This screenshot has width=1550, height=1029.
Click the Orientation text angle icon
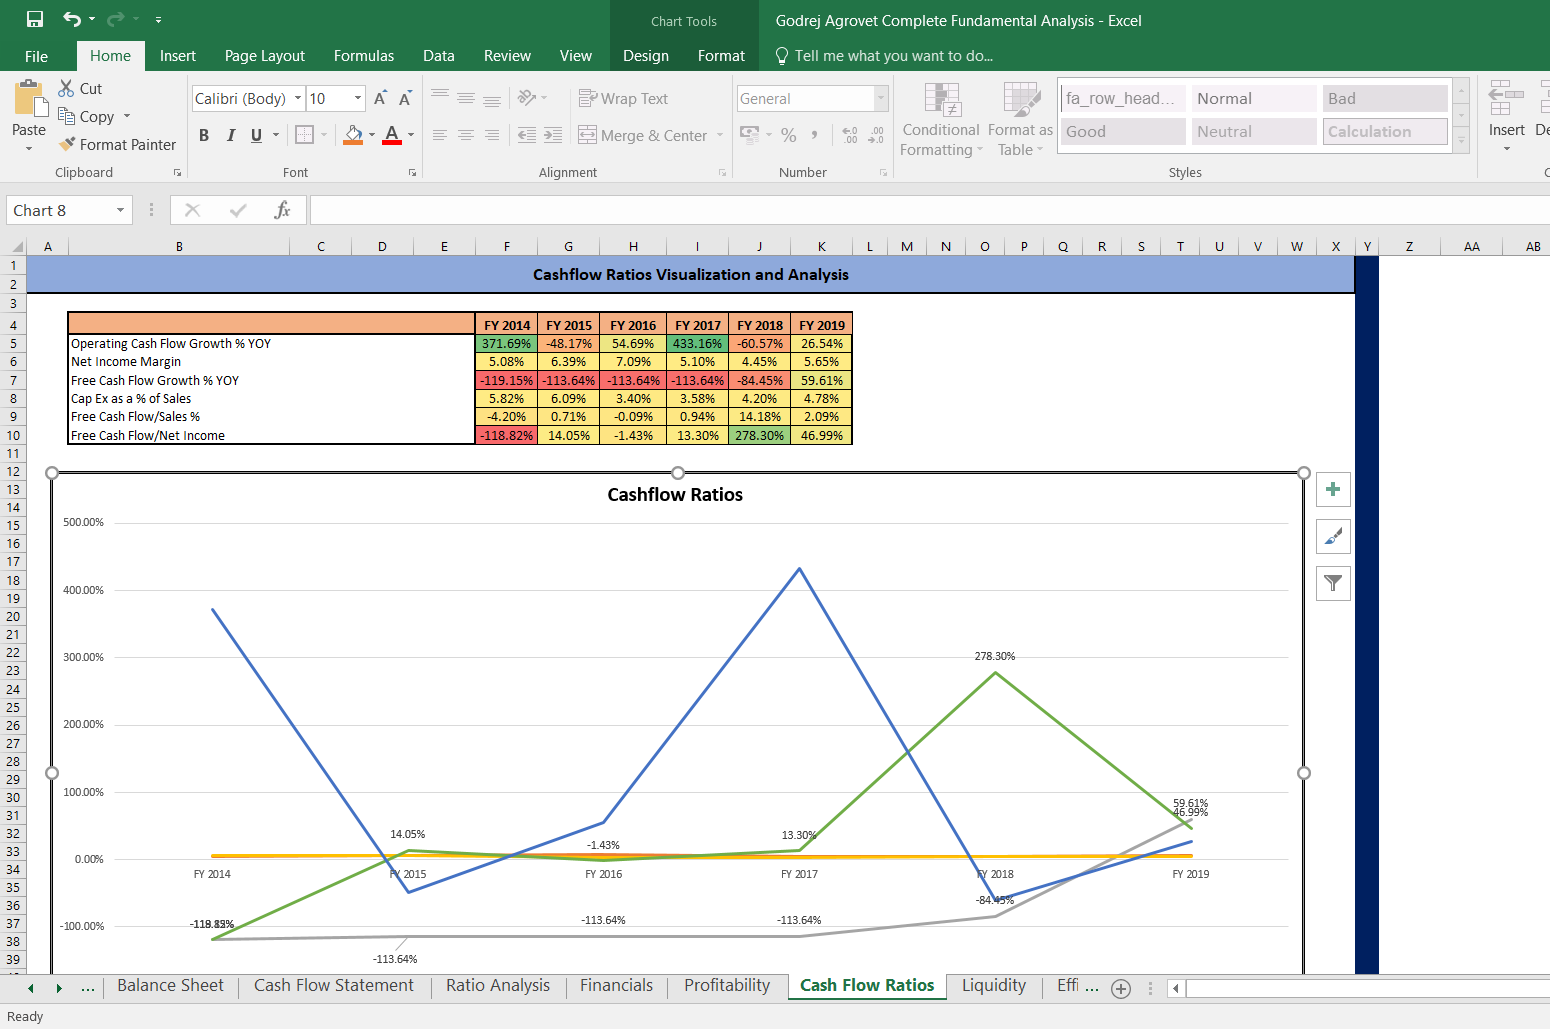[x=527, y=98]
